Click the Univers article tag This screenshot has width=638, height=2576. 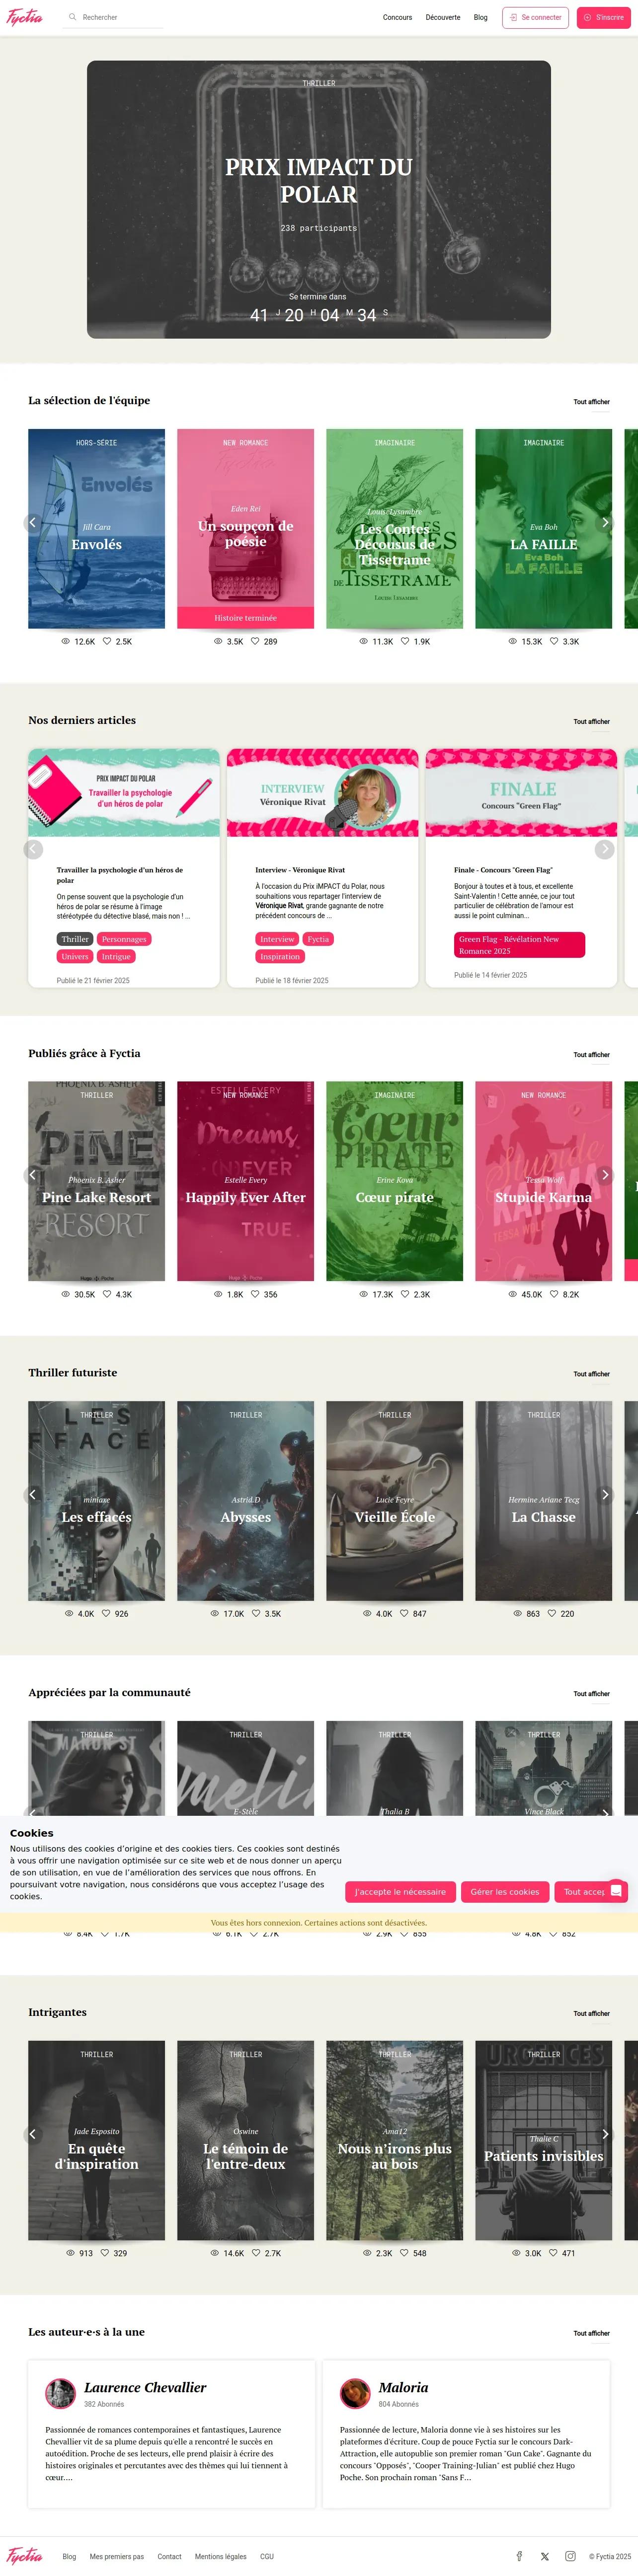click(x=75, y=956)
